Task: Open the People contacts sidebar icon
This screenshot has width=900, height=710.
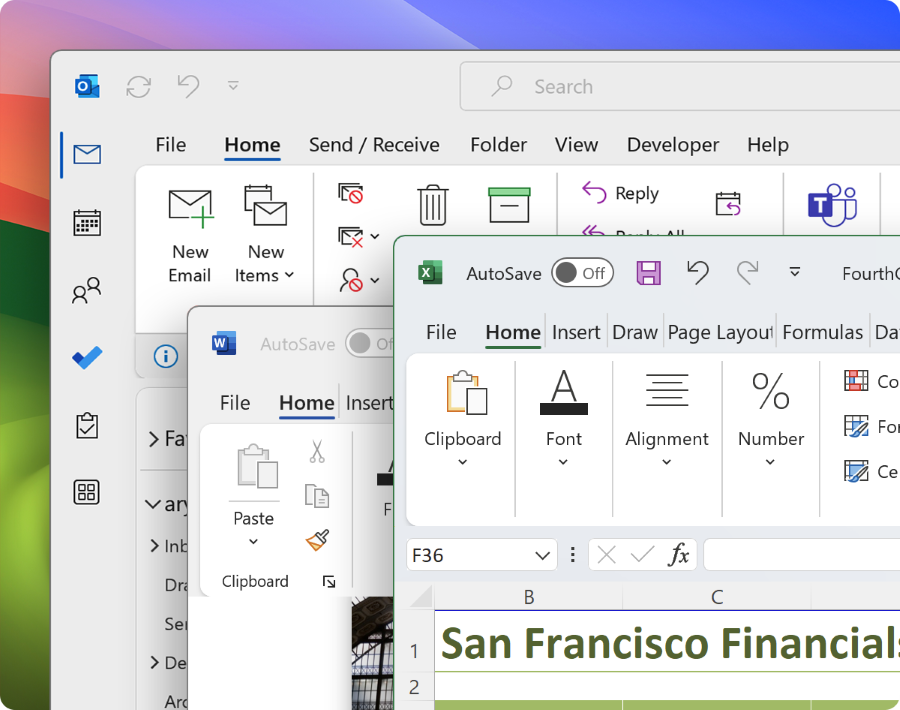Action: point(87,291)
